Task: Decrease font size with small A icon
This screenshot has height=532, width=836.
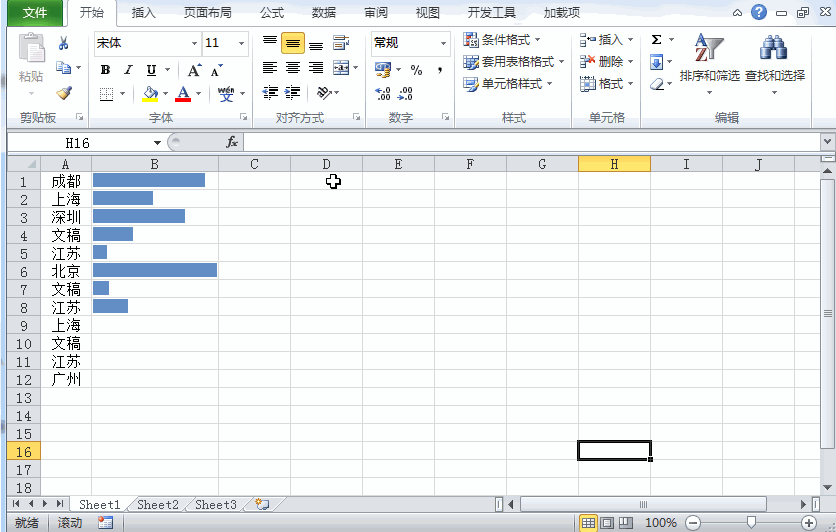Action: 216,70
